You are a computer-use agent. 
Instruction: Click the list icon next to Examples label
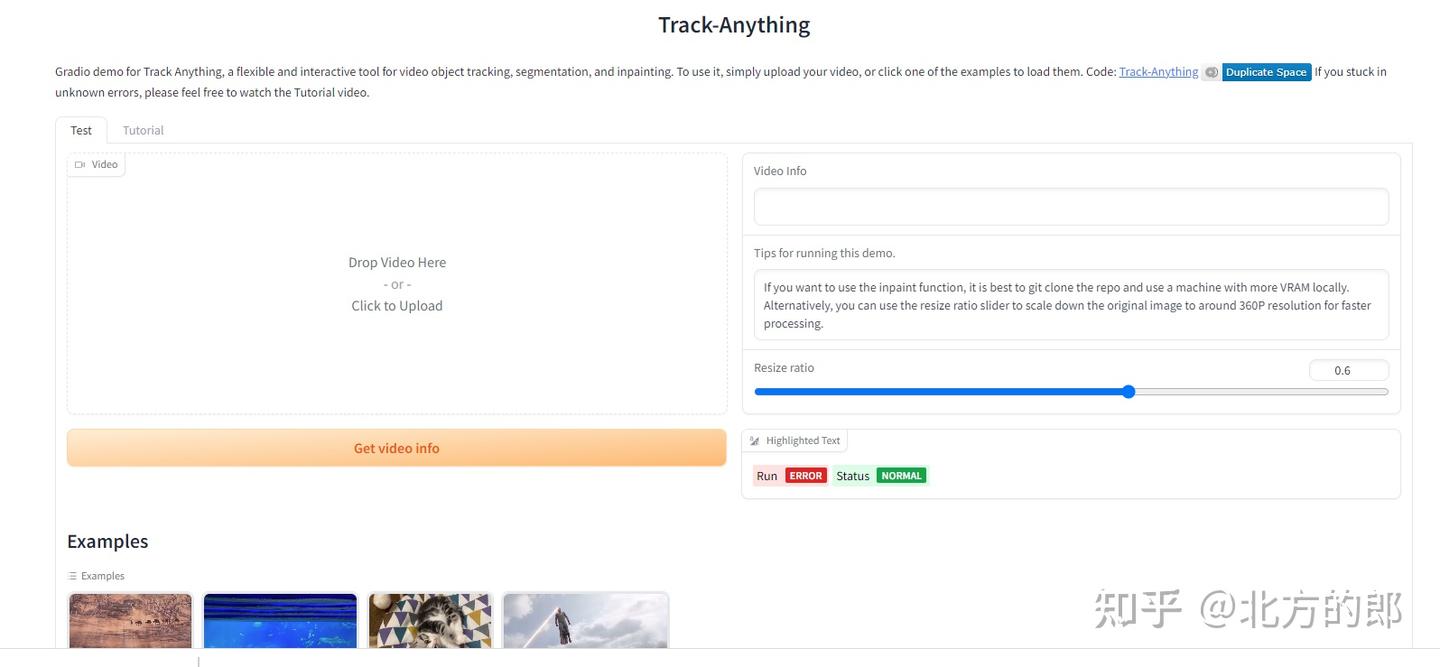coord(72,575)
